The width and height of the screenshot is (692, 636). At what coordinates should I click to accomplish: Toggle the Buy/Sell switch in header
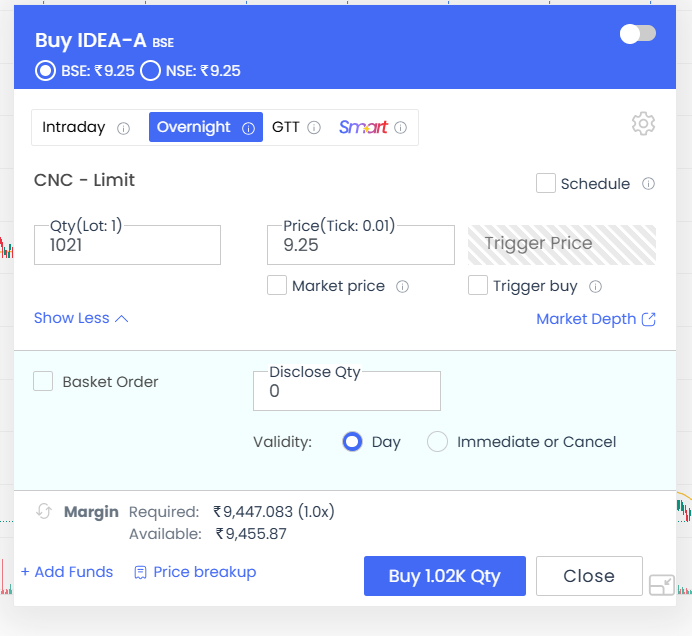pyautogui.click(x=638, y=34)
